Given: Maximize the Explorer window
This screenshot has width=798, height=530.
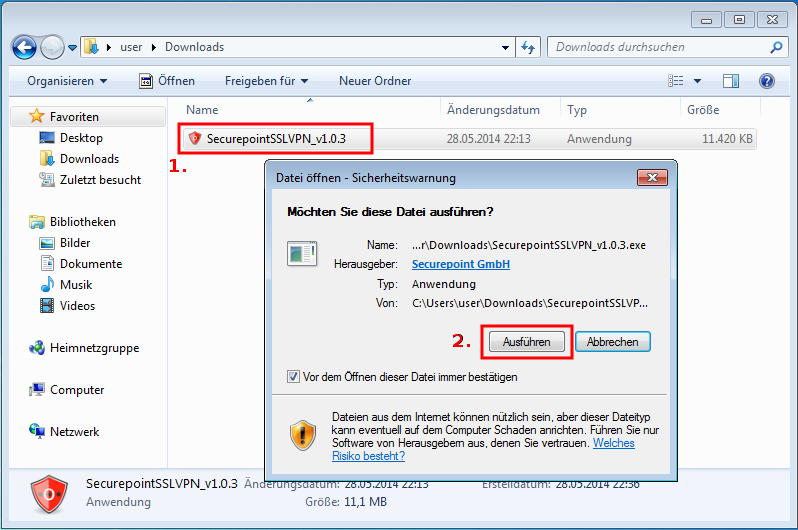Looking at the screenshot, I should [x=739, y=19].
